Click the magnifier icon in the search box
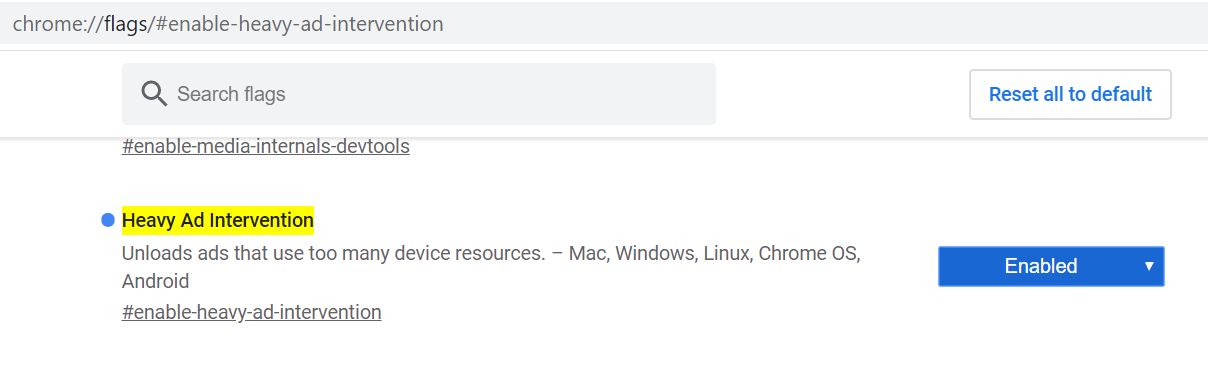 coord(153,94)
